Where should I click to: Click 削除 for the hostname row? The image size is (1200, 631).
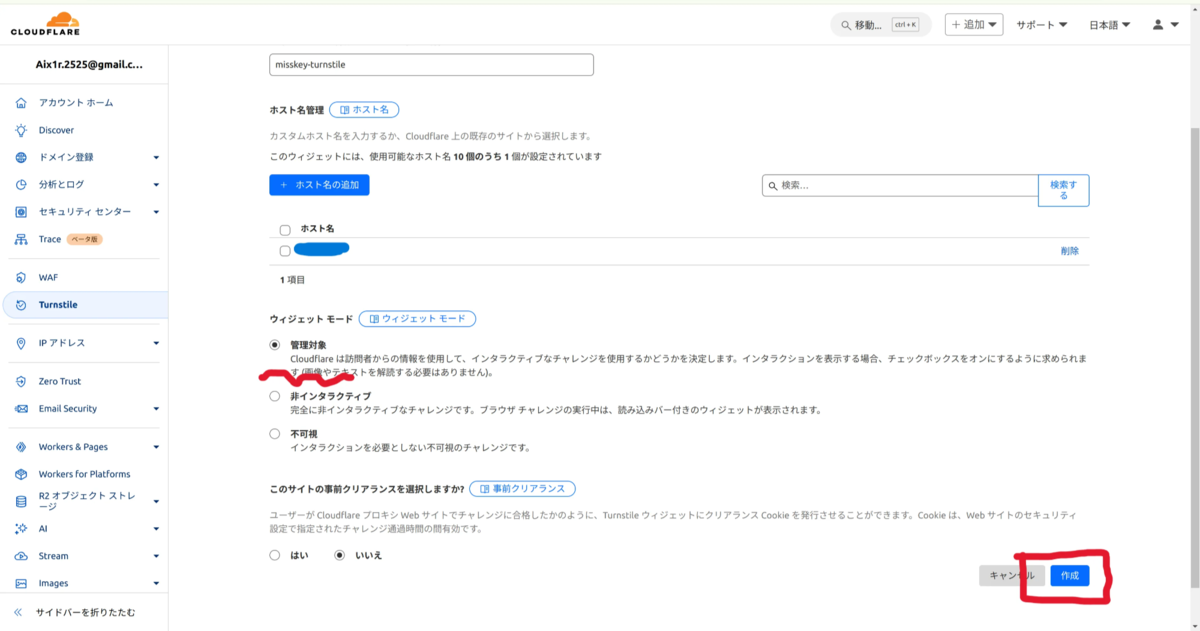(x=1070, y=251)
